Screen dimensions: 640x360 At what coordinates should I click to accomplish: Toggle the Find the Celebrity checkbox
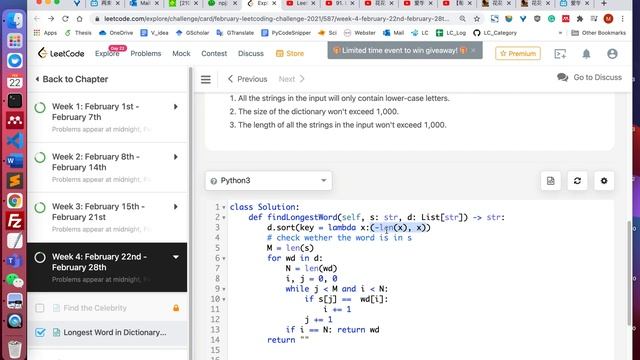[x=40, y=308]
